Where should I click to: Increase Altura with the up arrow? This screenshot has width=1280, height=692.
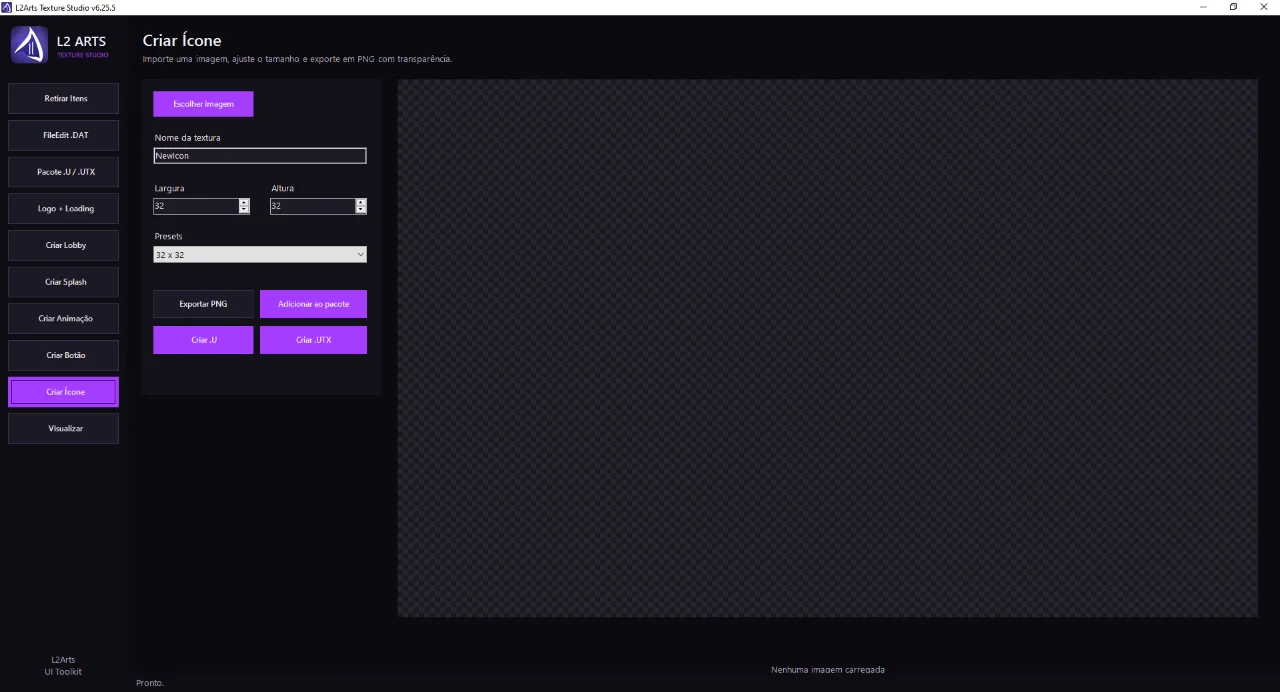pos(361,203)
